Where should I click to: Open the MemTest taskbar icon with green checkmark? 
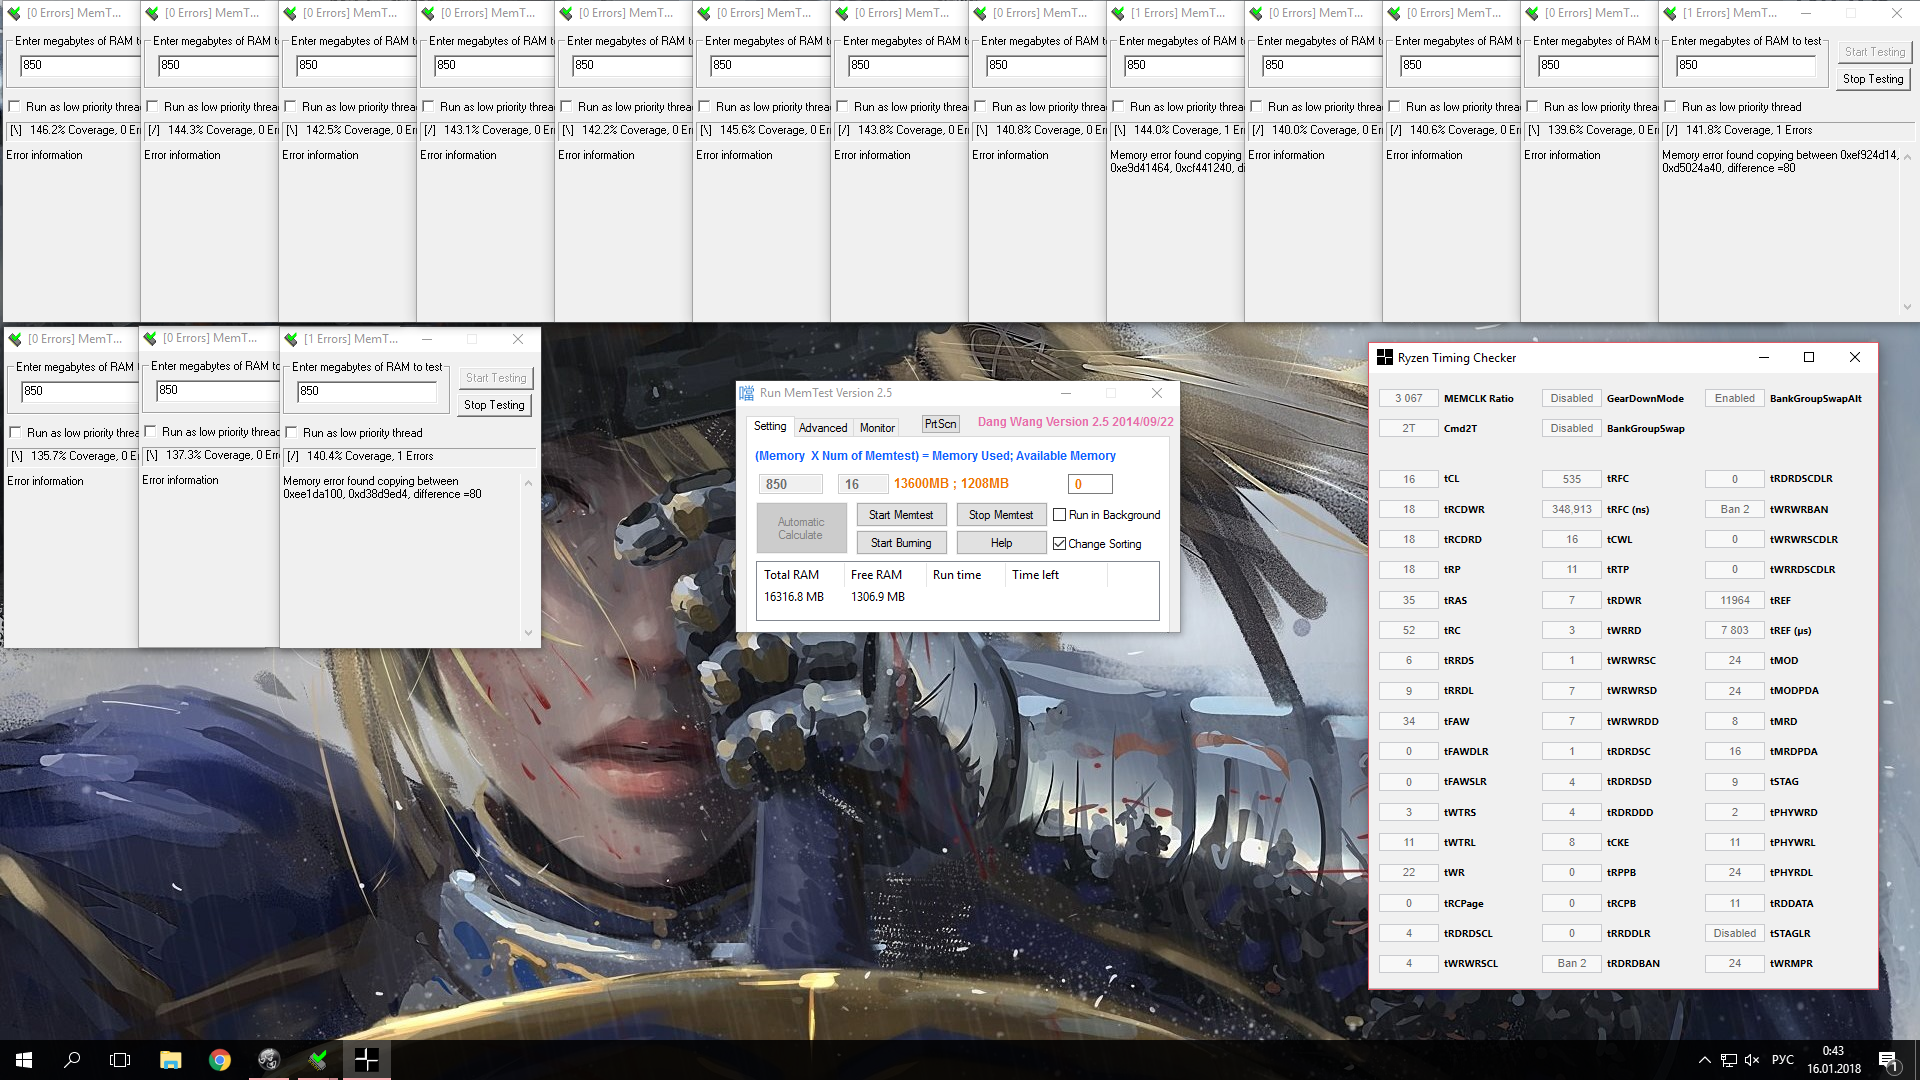pyautogui.click(x=318, y=1060)
